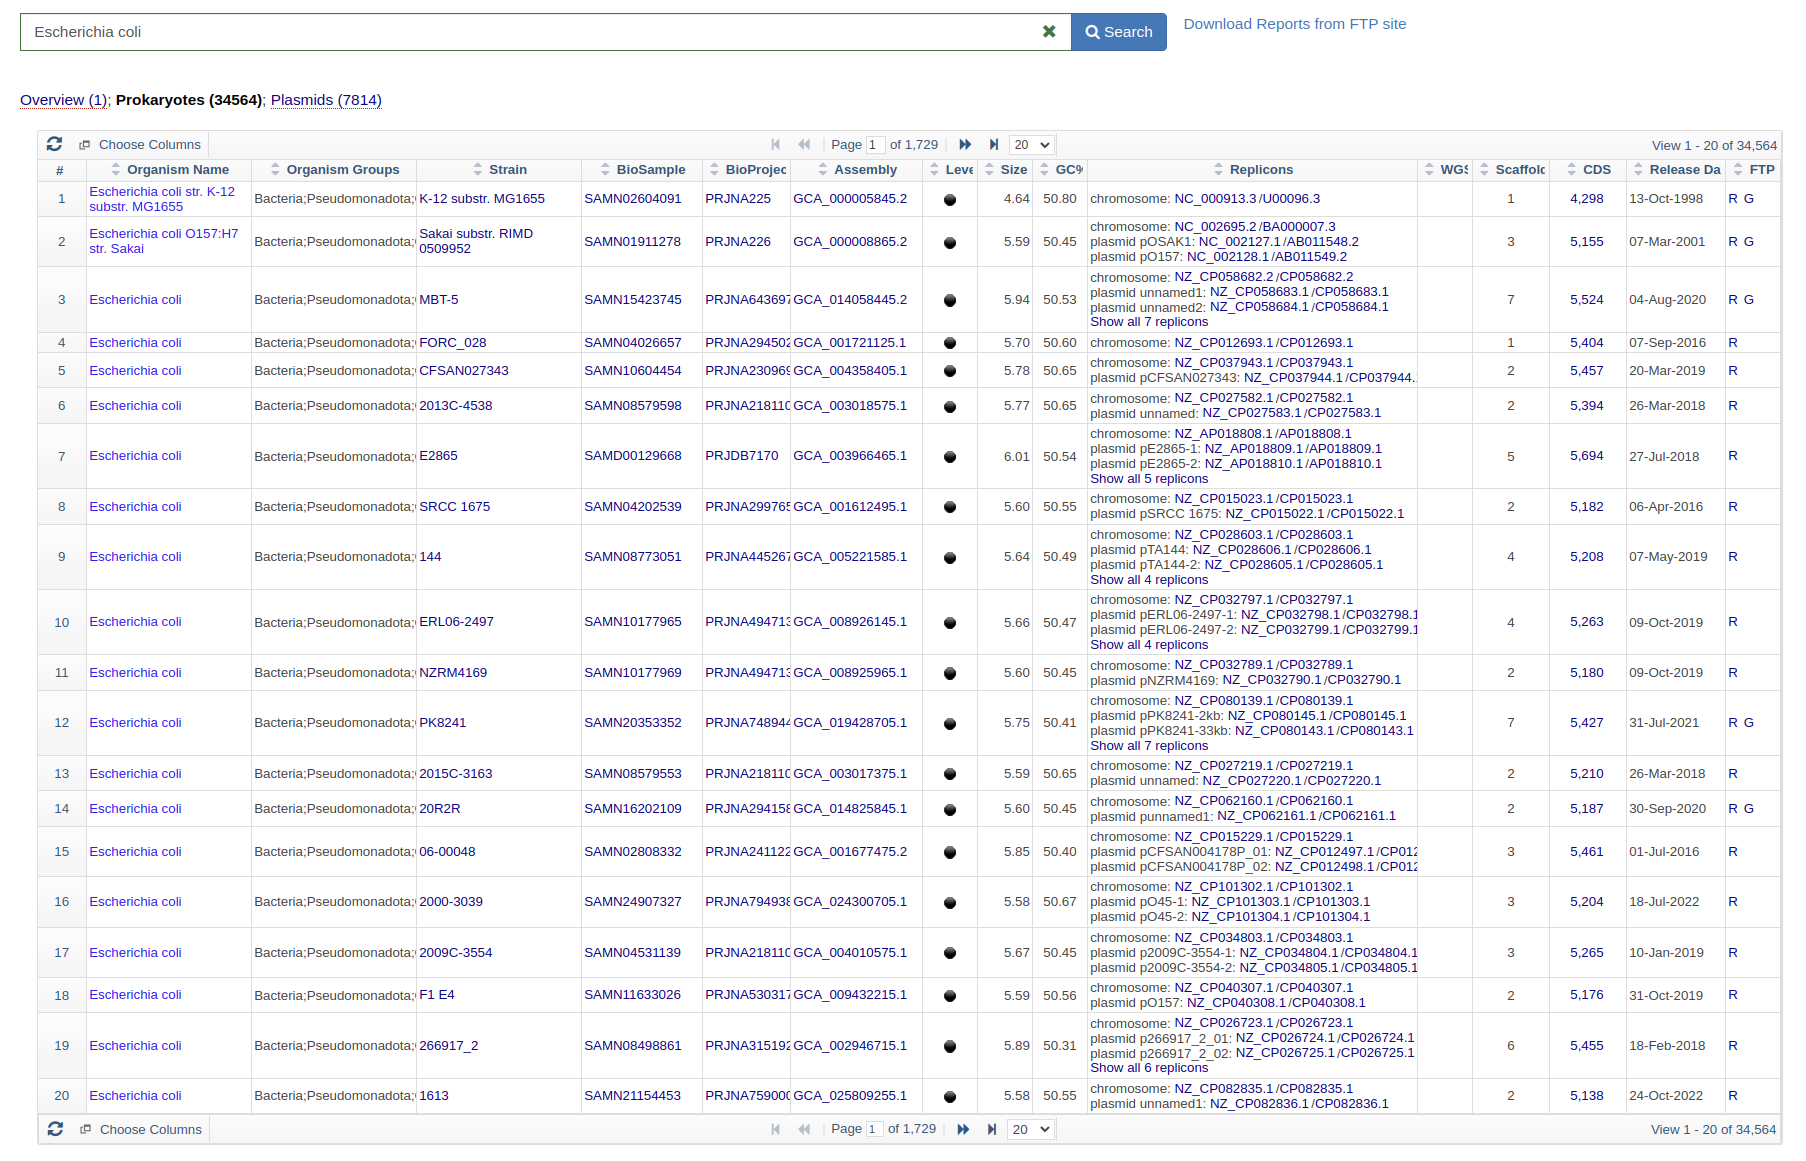Open BioProject PRJDB7170 link
Viewport: 1806px width, 1161px height.
741,456
